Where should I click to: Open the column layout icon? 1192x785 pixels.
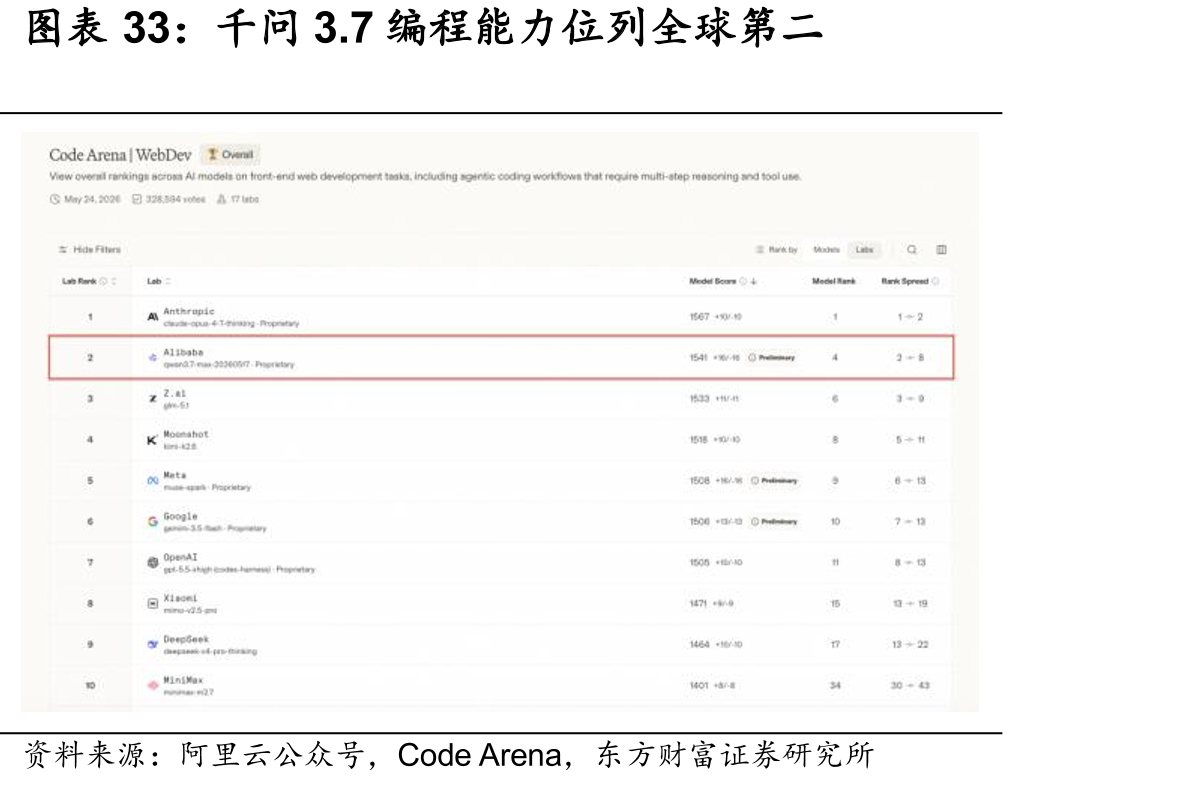(x=941, y=249)
